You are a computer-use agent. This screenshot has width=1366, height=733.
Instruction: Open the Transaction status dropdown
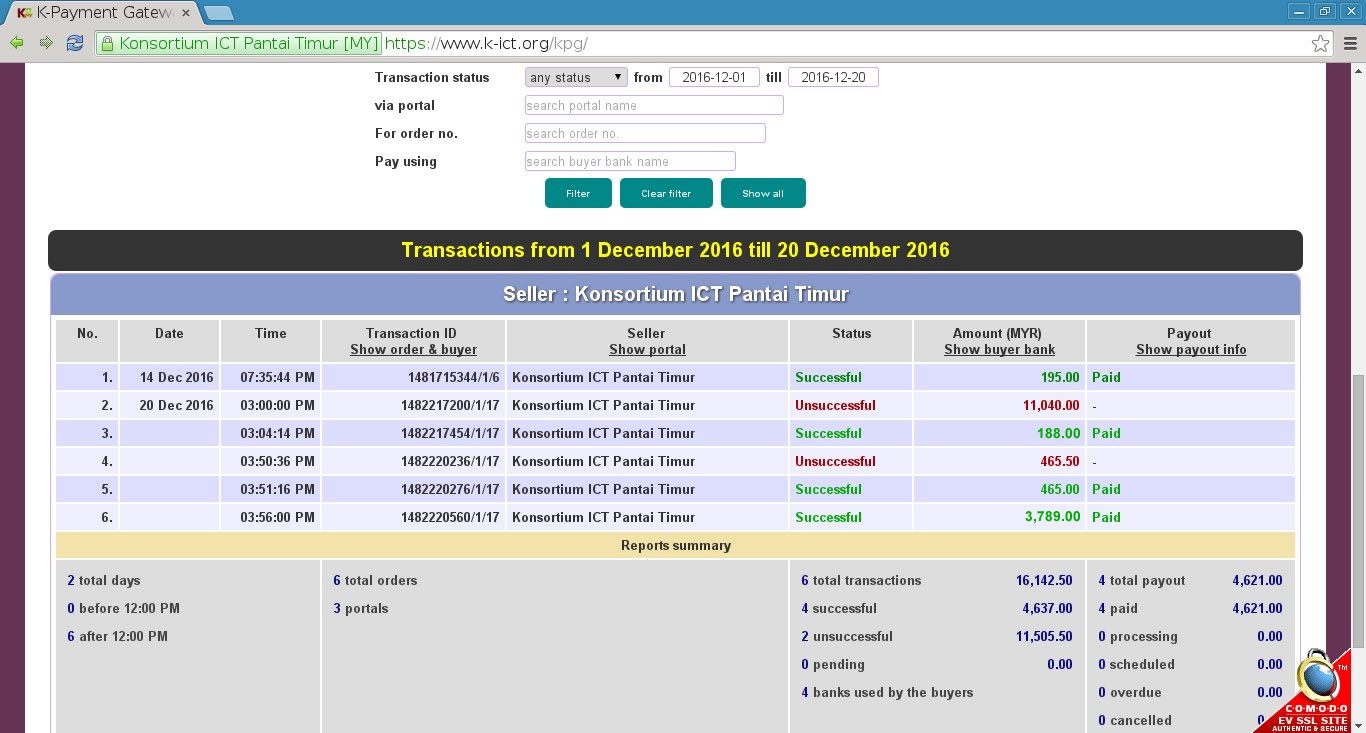tap(576, 77)
